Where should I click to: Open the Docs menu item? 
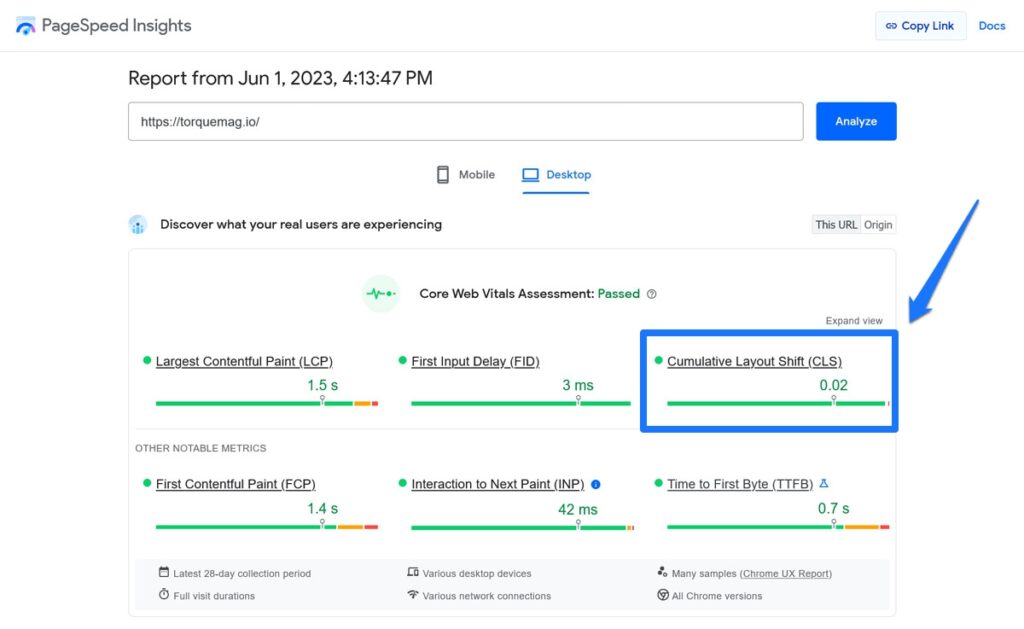click(992, 25)
